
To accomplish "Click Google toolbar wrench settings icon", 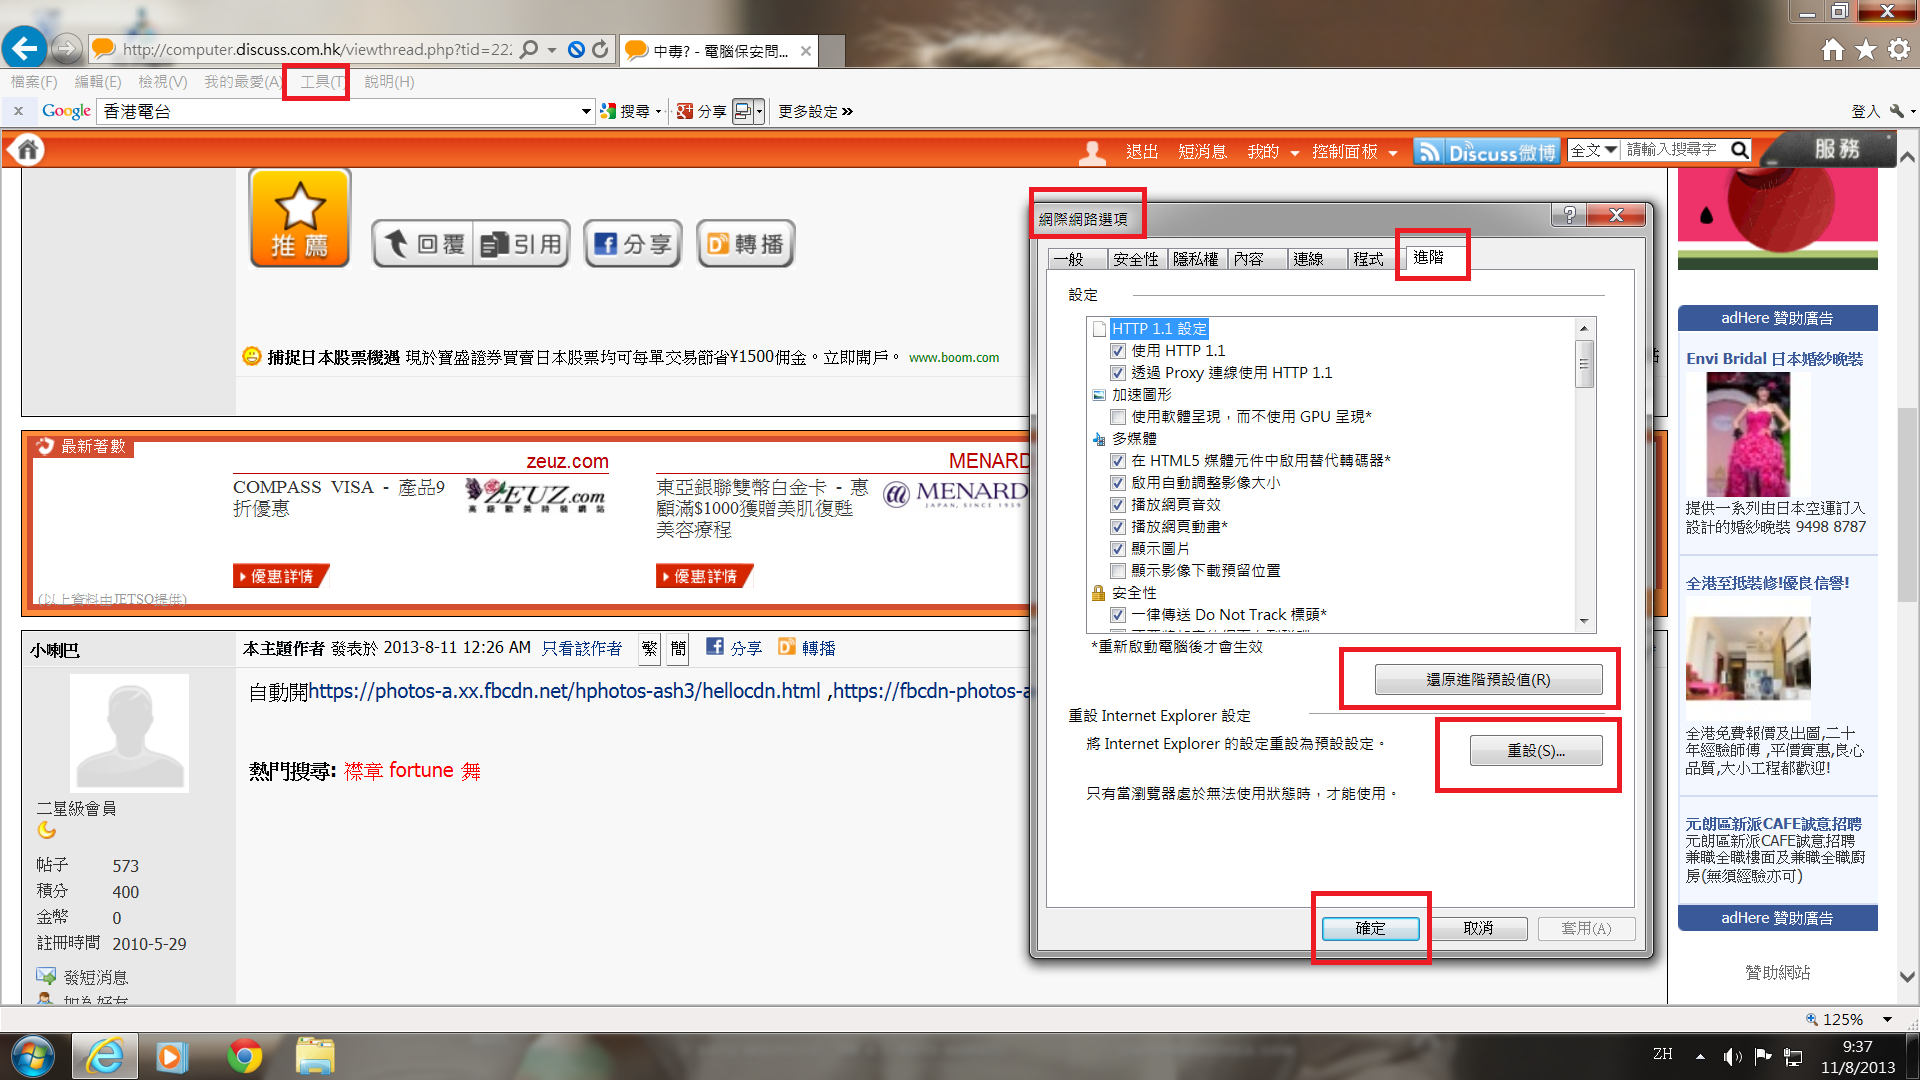I will [x=1897, y=111].
